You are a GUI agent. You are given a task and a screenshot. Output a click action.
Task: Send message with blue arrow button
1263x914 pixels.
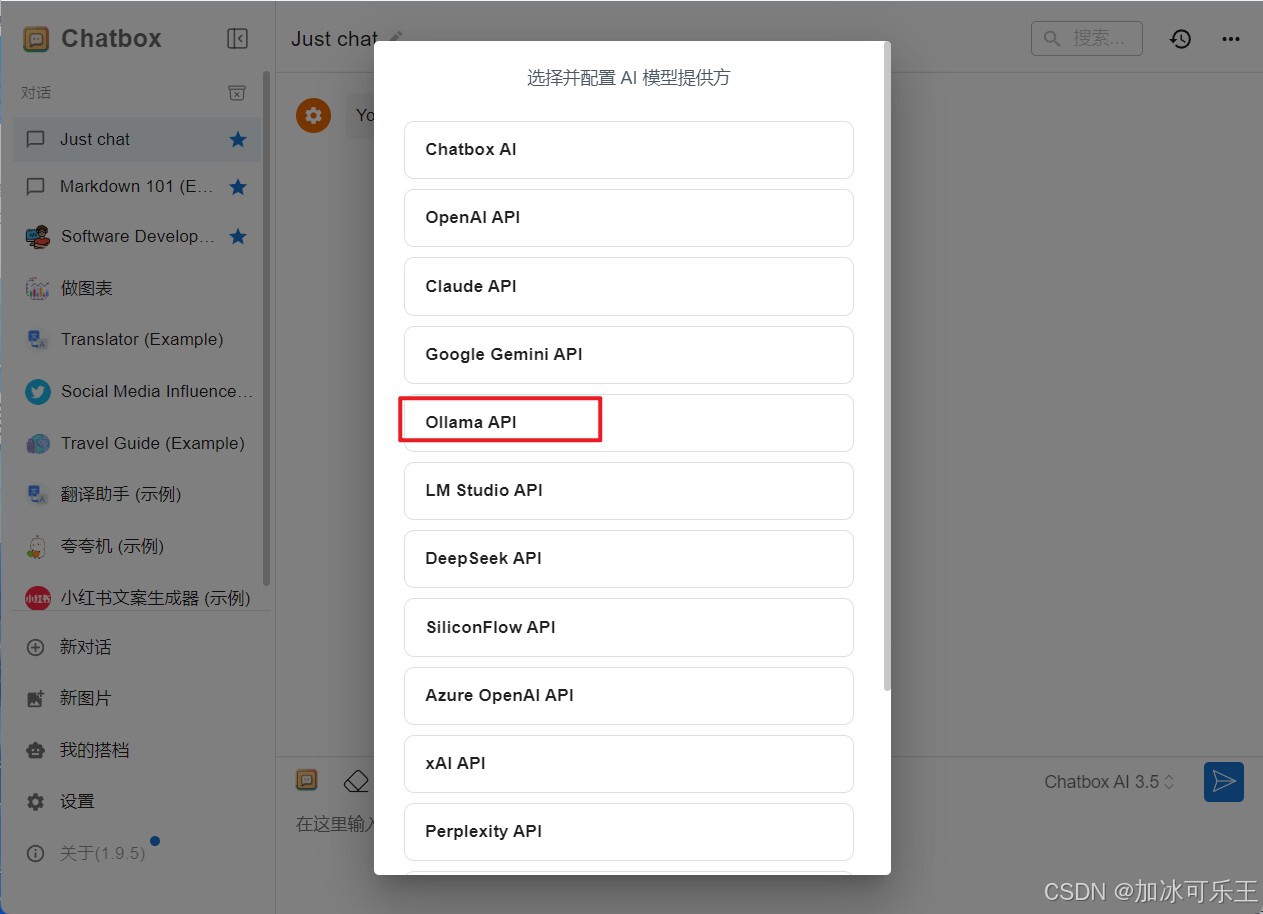coord(1224,782)
